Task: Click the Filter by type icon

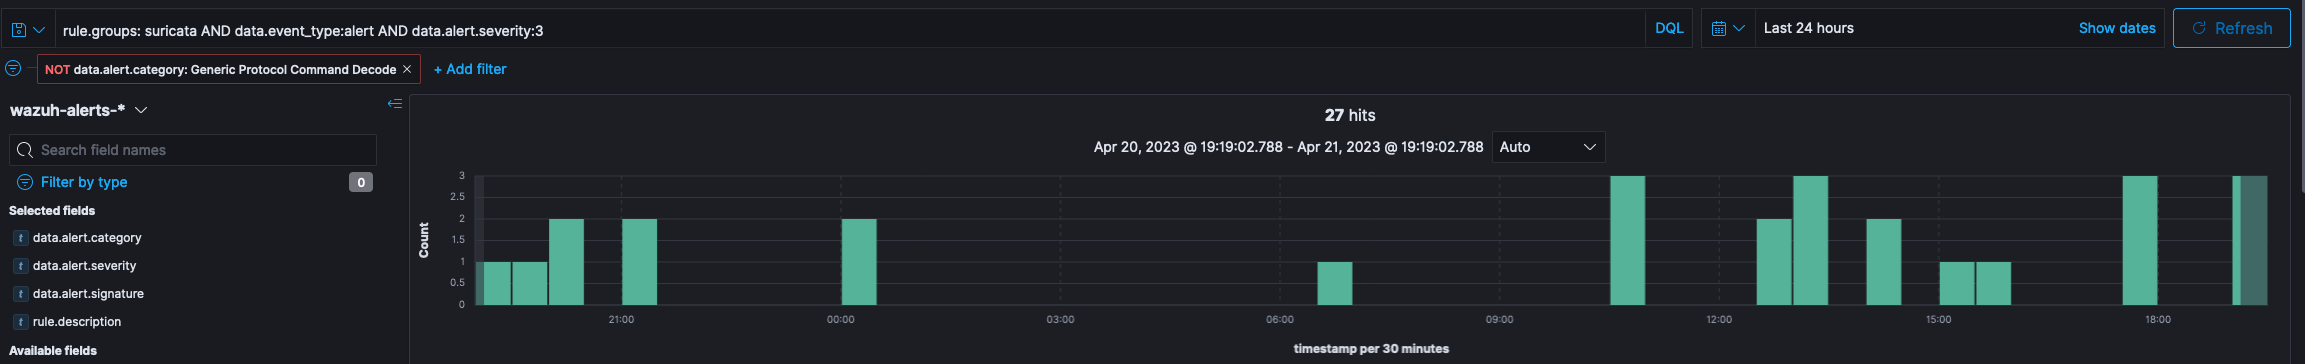Action: click(x=25, y=182)
